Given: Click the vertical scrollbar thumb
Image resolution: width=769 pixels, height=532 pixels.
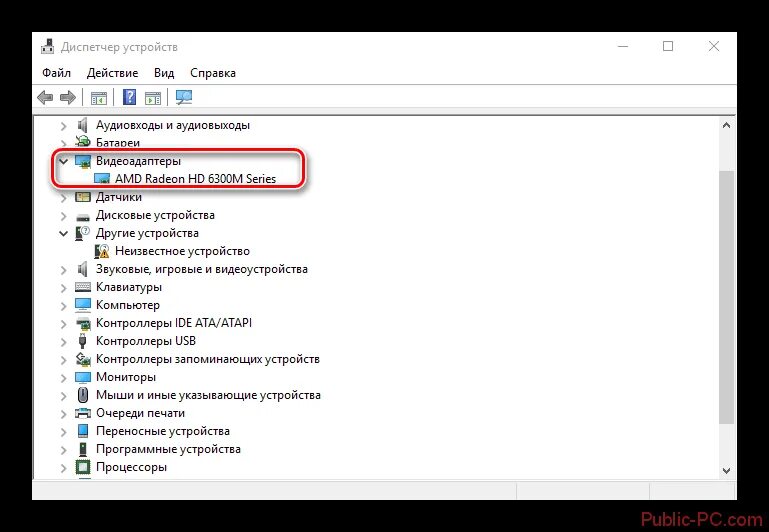Looking at the screenshot, I should pyautogui.click(x=726, y=297).
